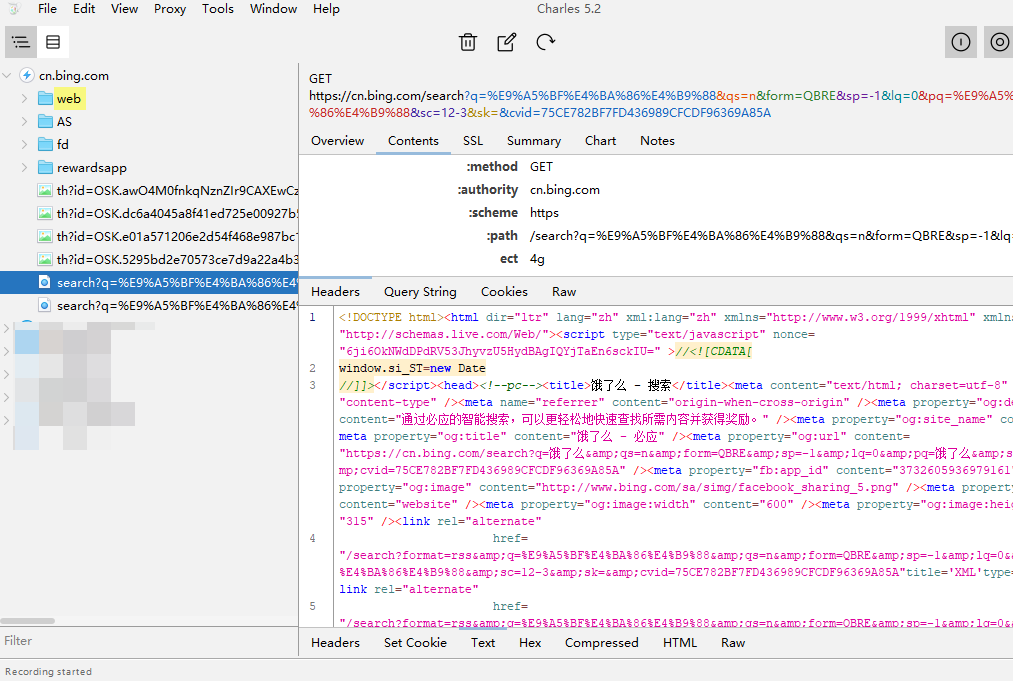Click the :method header row GET
The width and height of the screenshot is (1013, 681).
point(656,167)
